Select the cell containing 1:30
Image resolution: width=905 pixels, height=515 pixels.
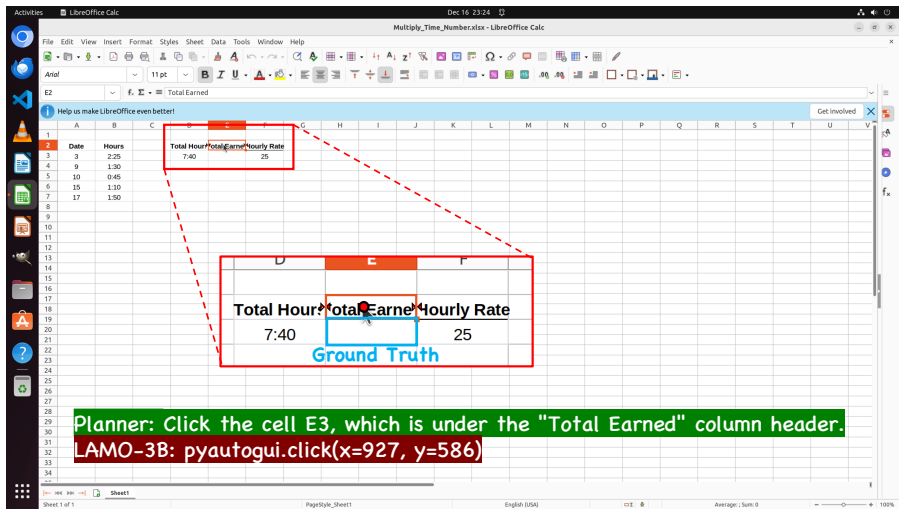click(x=114, y=166)
